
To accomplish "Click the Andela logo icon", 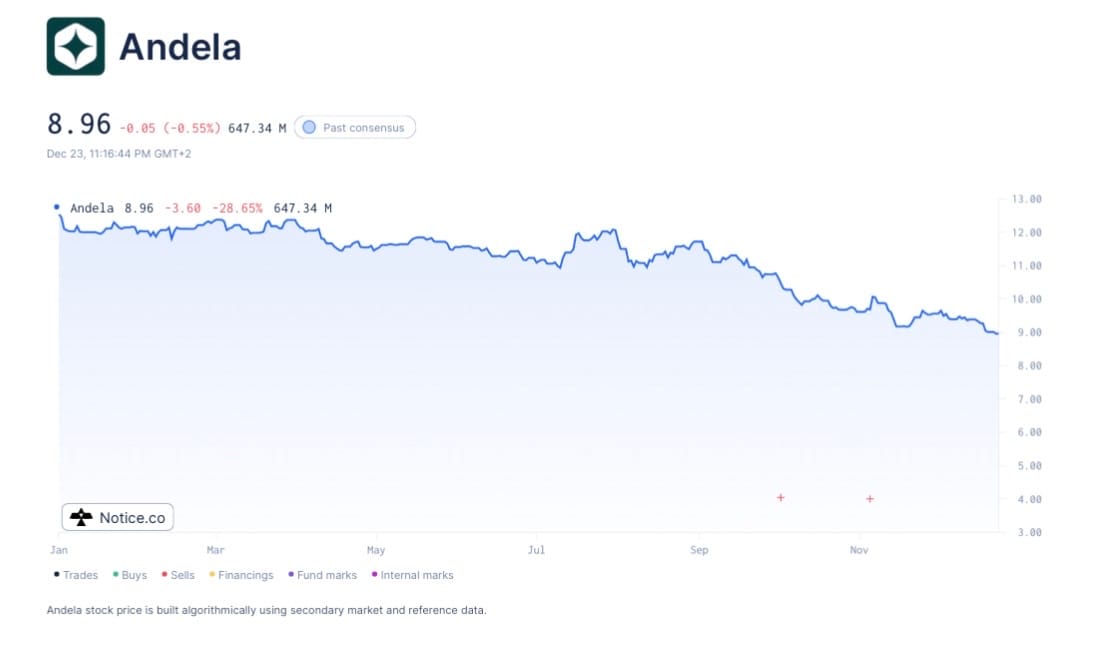I will [75, 46].
